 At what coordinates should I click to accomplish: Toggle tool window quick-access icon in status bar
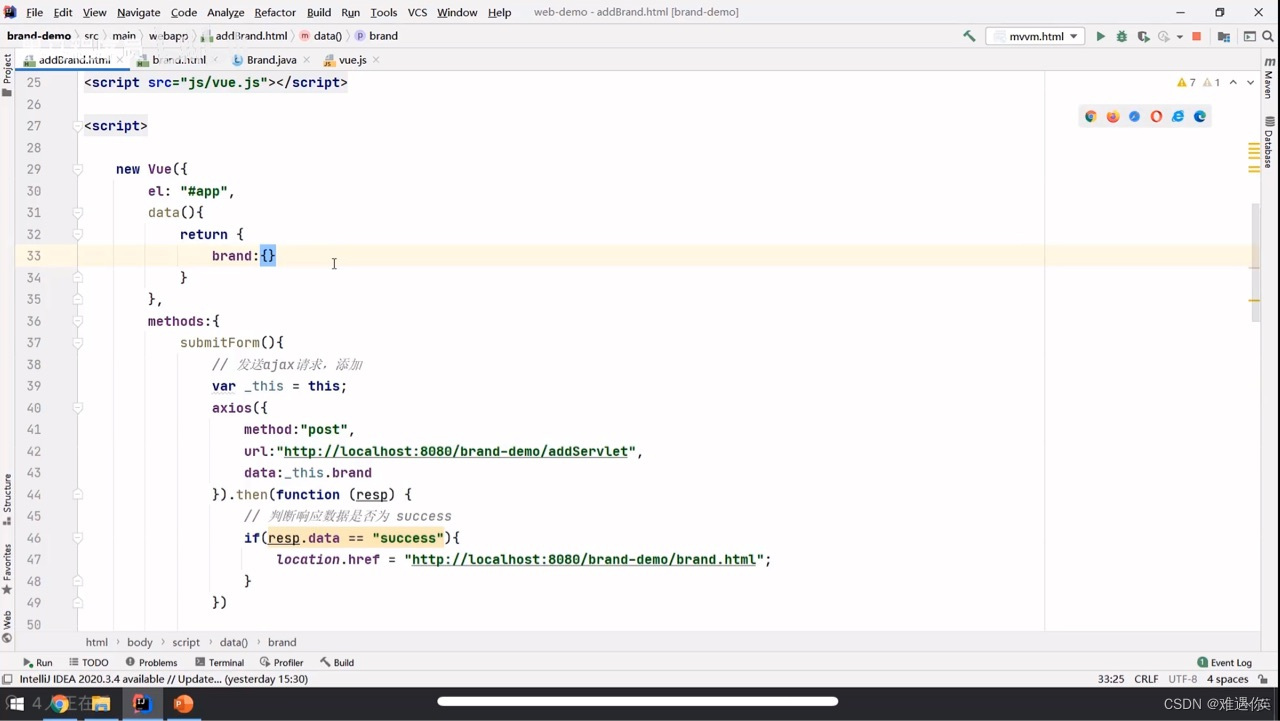(x=8, y=679)
